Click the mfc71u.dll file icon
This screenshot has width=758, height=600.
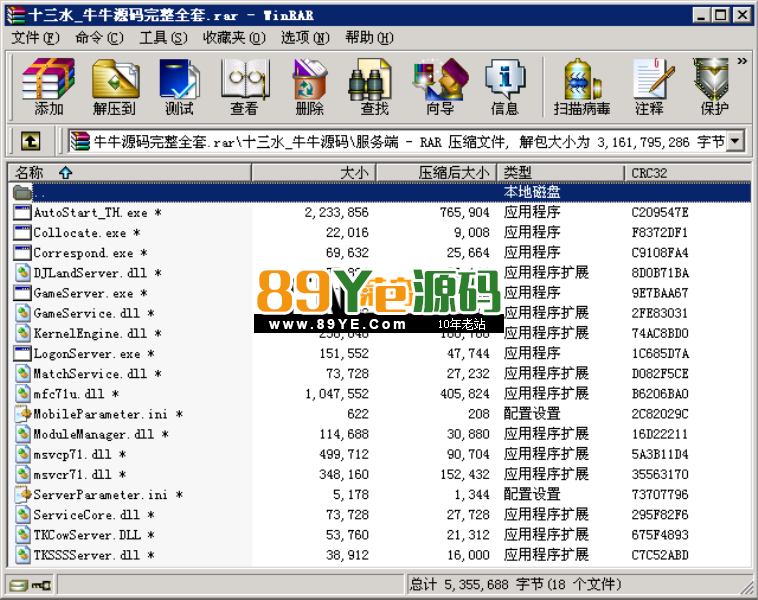coord(22,394)
